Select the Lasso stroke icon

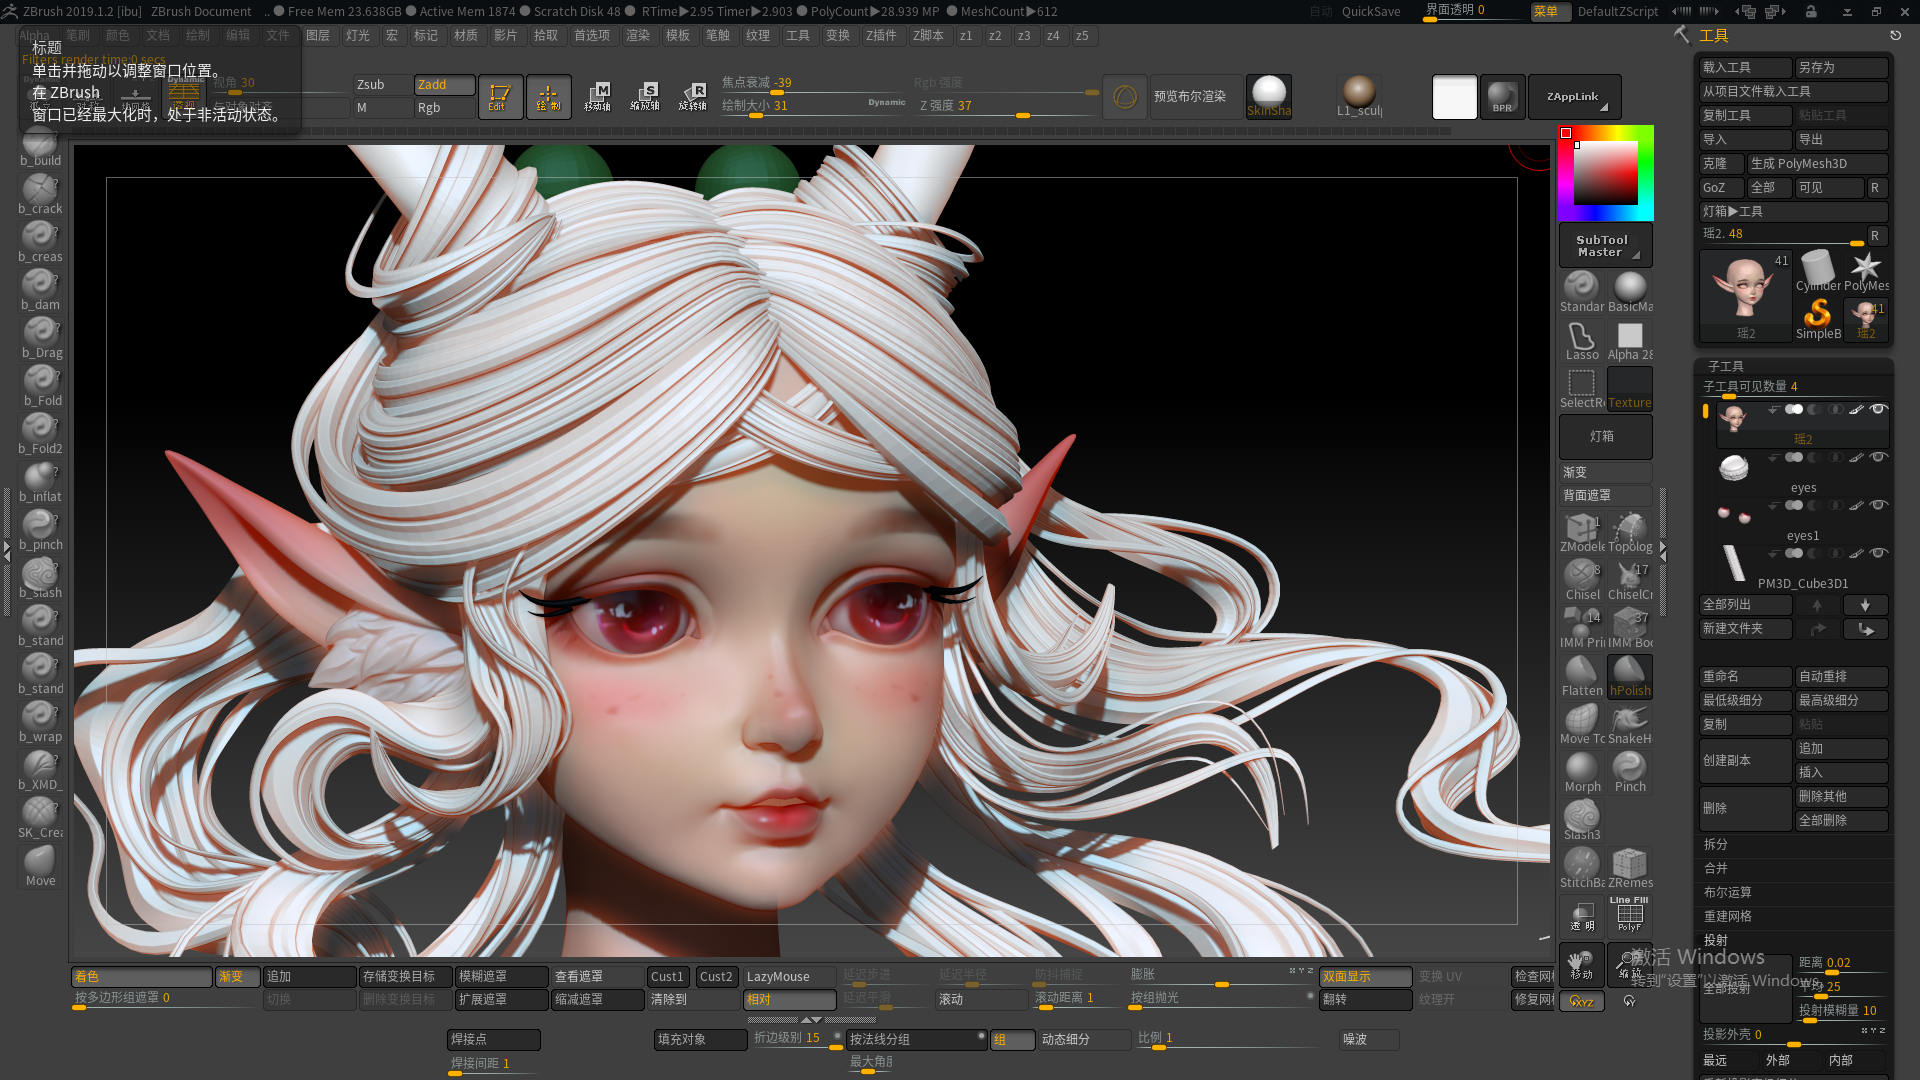1582,340
